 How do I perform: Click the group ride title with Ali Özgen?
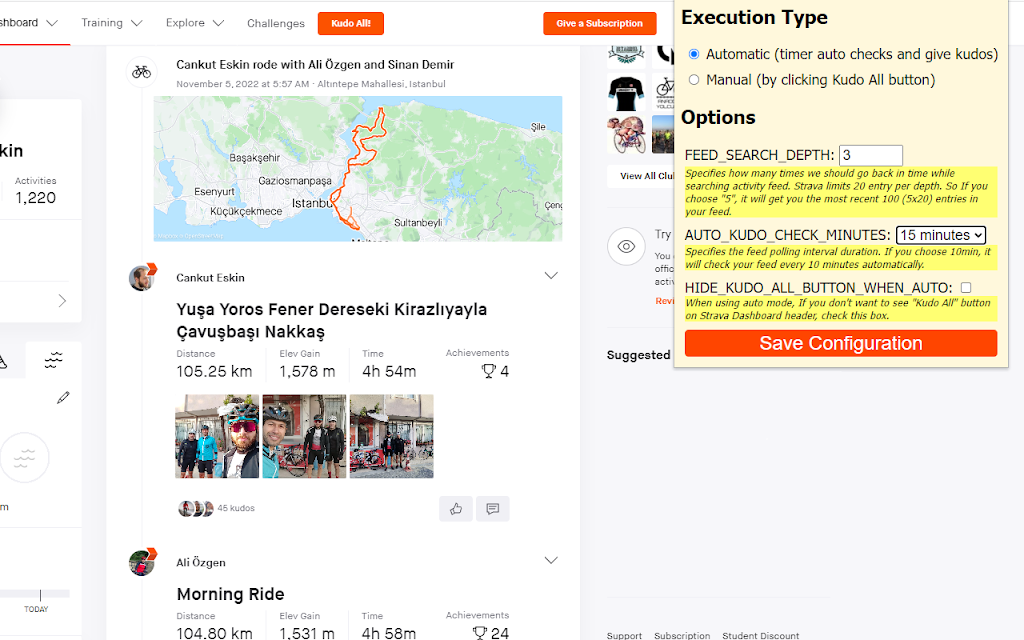click(315, 65)
